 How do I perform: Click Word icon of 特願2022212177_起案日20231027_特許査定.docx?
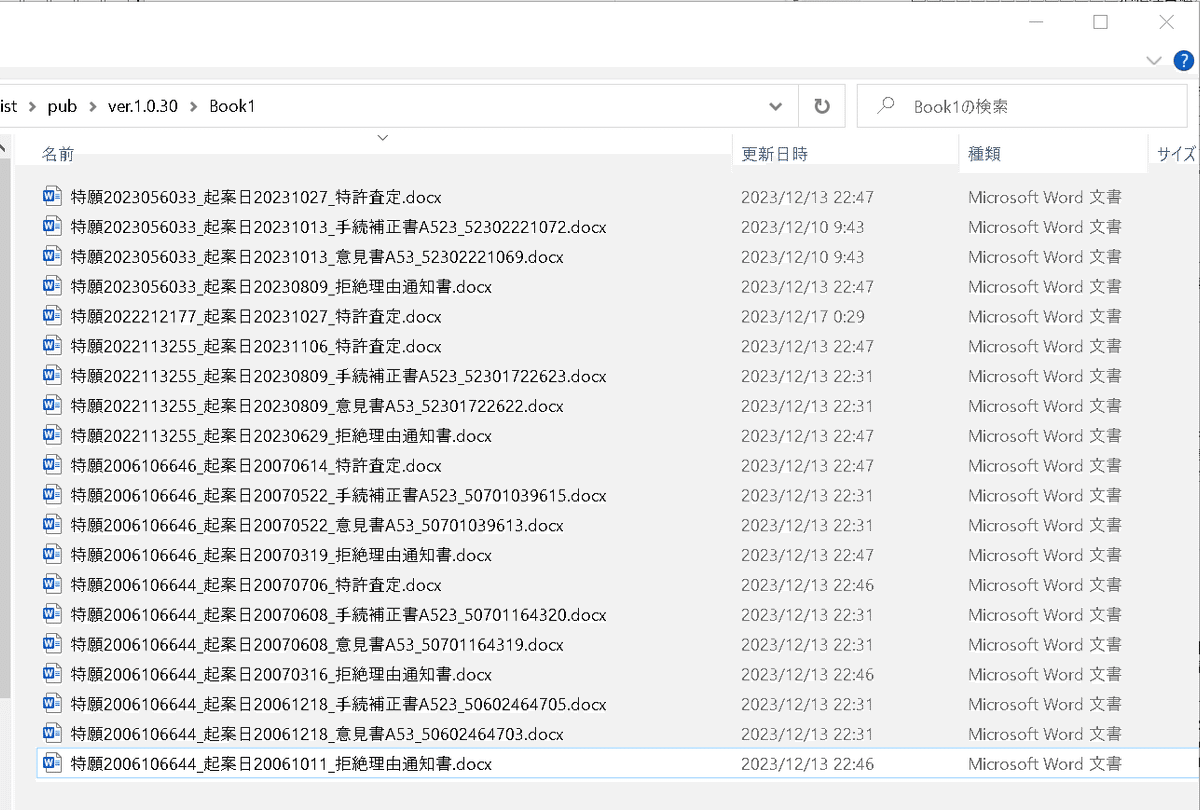pyautogui.click(x=52, y=316)
